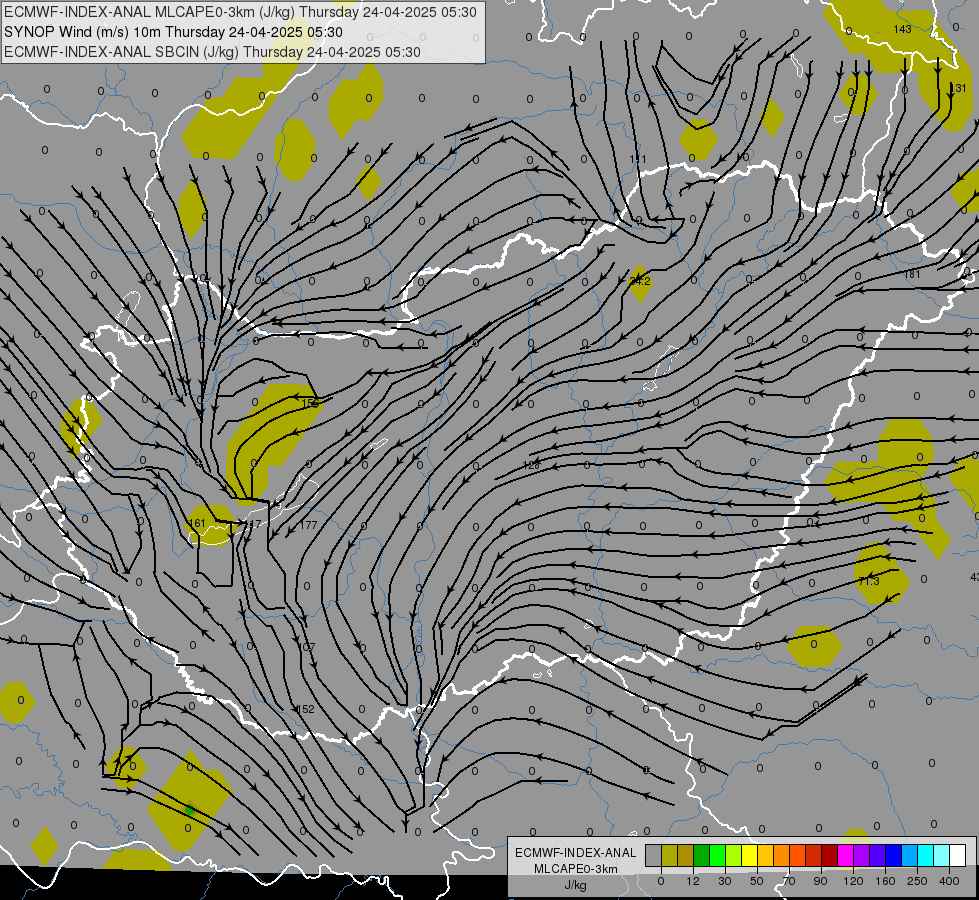Click the pure blue legend swatch
The height and width of the screenshot is (900, 979).
(893, 855)
